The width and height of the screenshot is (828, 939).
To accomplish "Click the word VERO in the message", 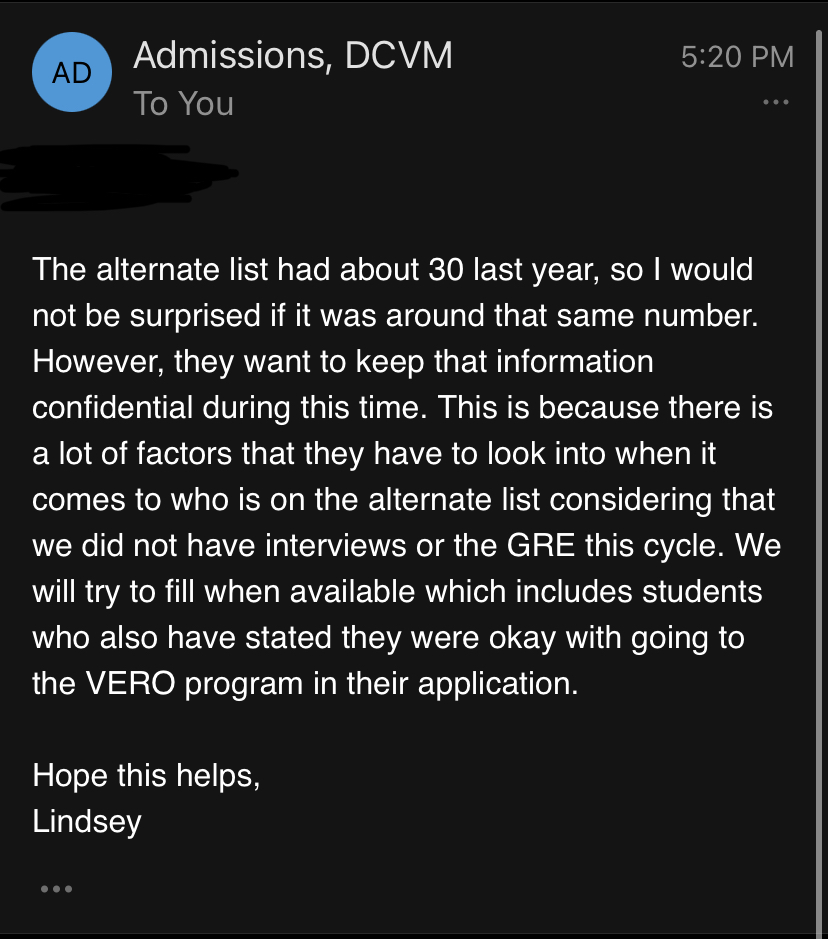I will [x=131, y=683].
